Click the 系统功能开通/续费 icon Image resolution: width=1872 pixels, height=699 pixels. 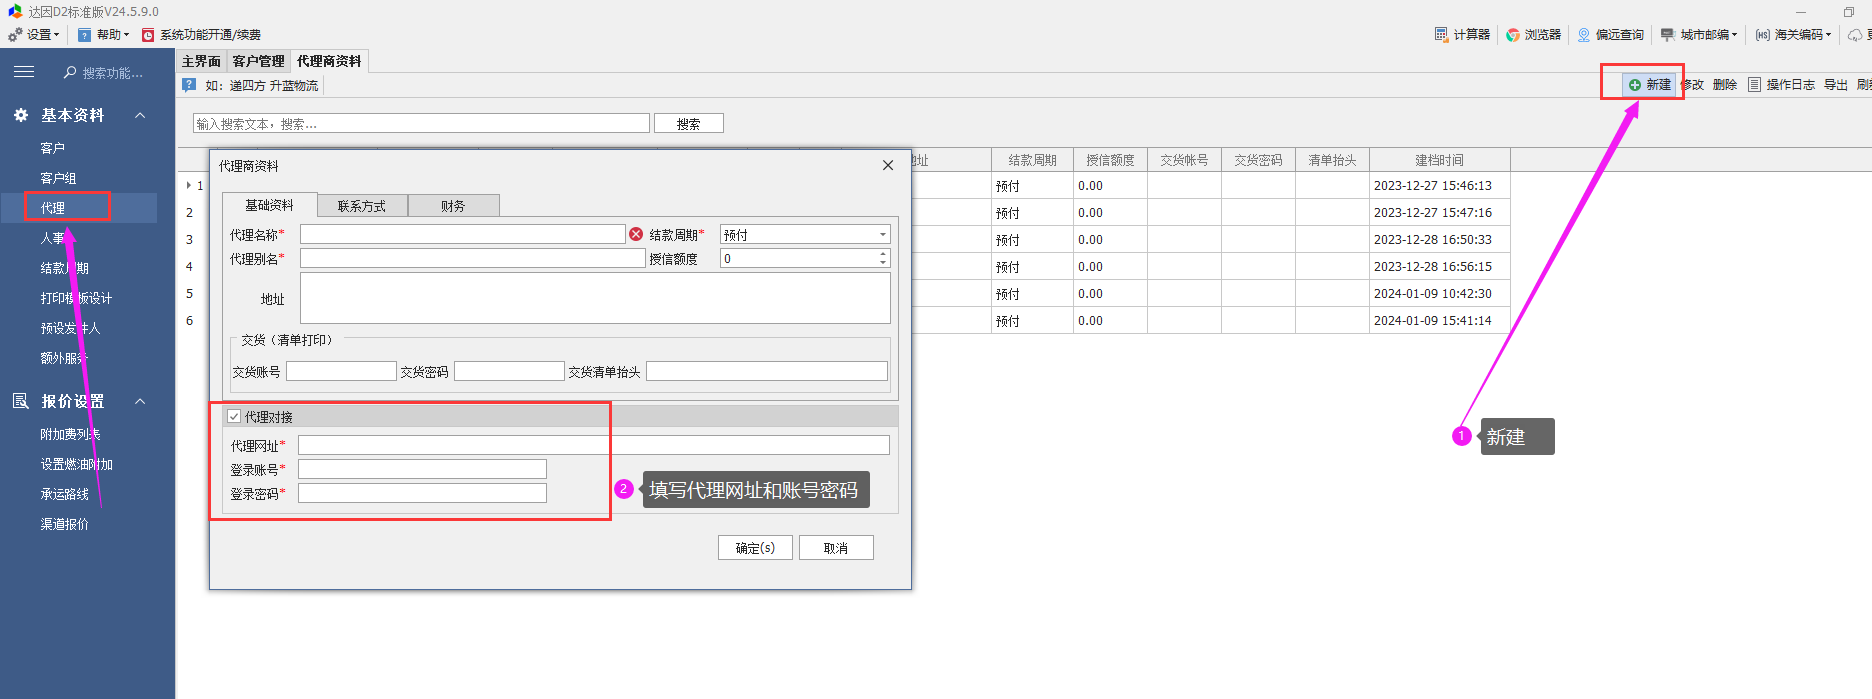click(x=149, y=35)
